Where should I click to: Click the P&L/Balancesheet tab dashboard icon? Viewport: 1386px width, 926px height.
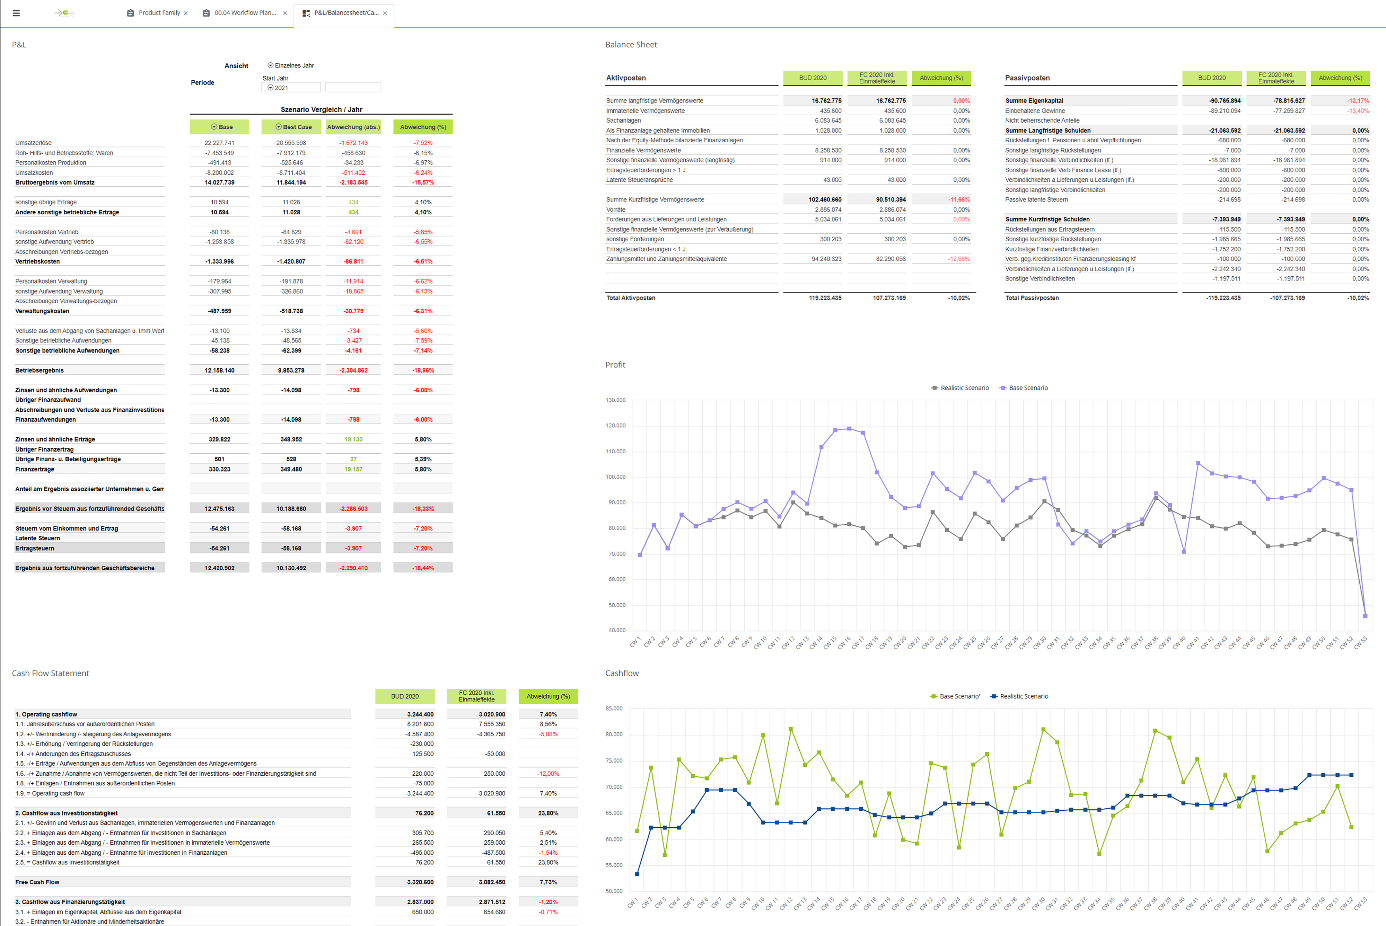306,13
